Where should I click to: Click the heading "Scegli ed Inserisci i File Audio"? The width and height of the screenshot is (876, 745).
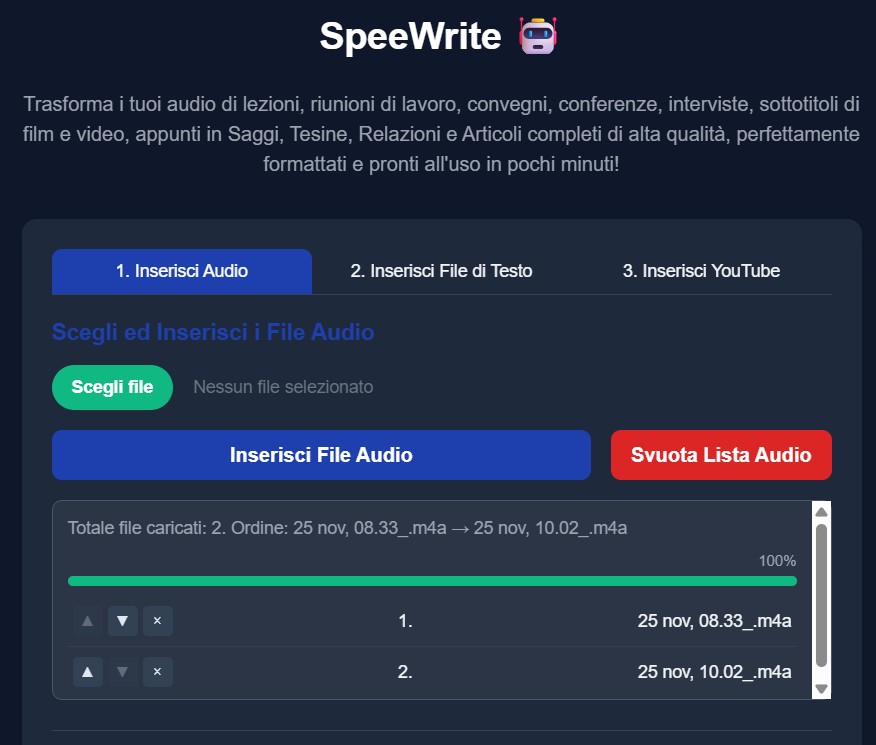coord(213,332)
